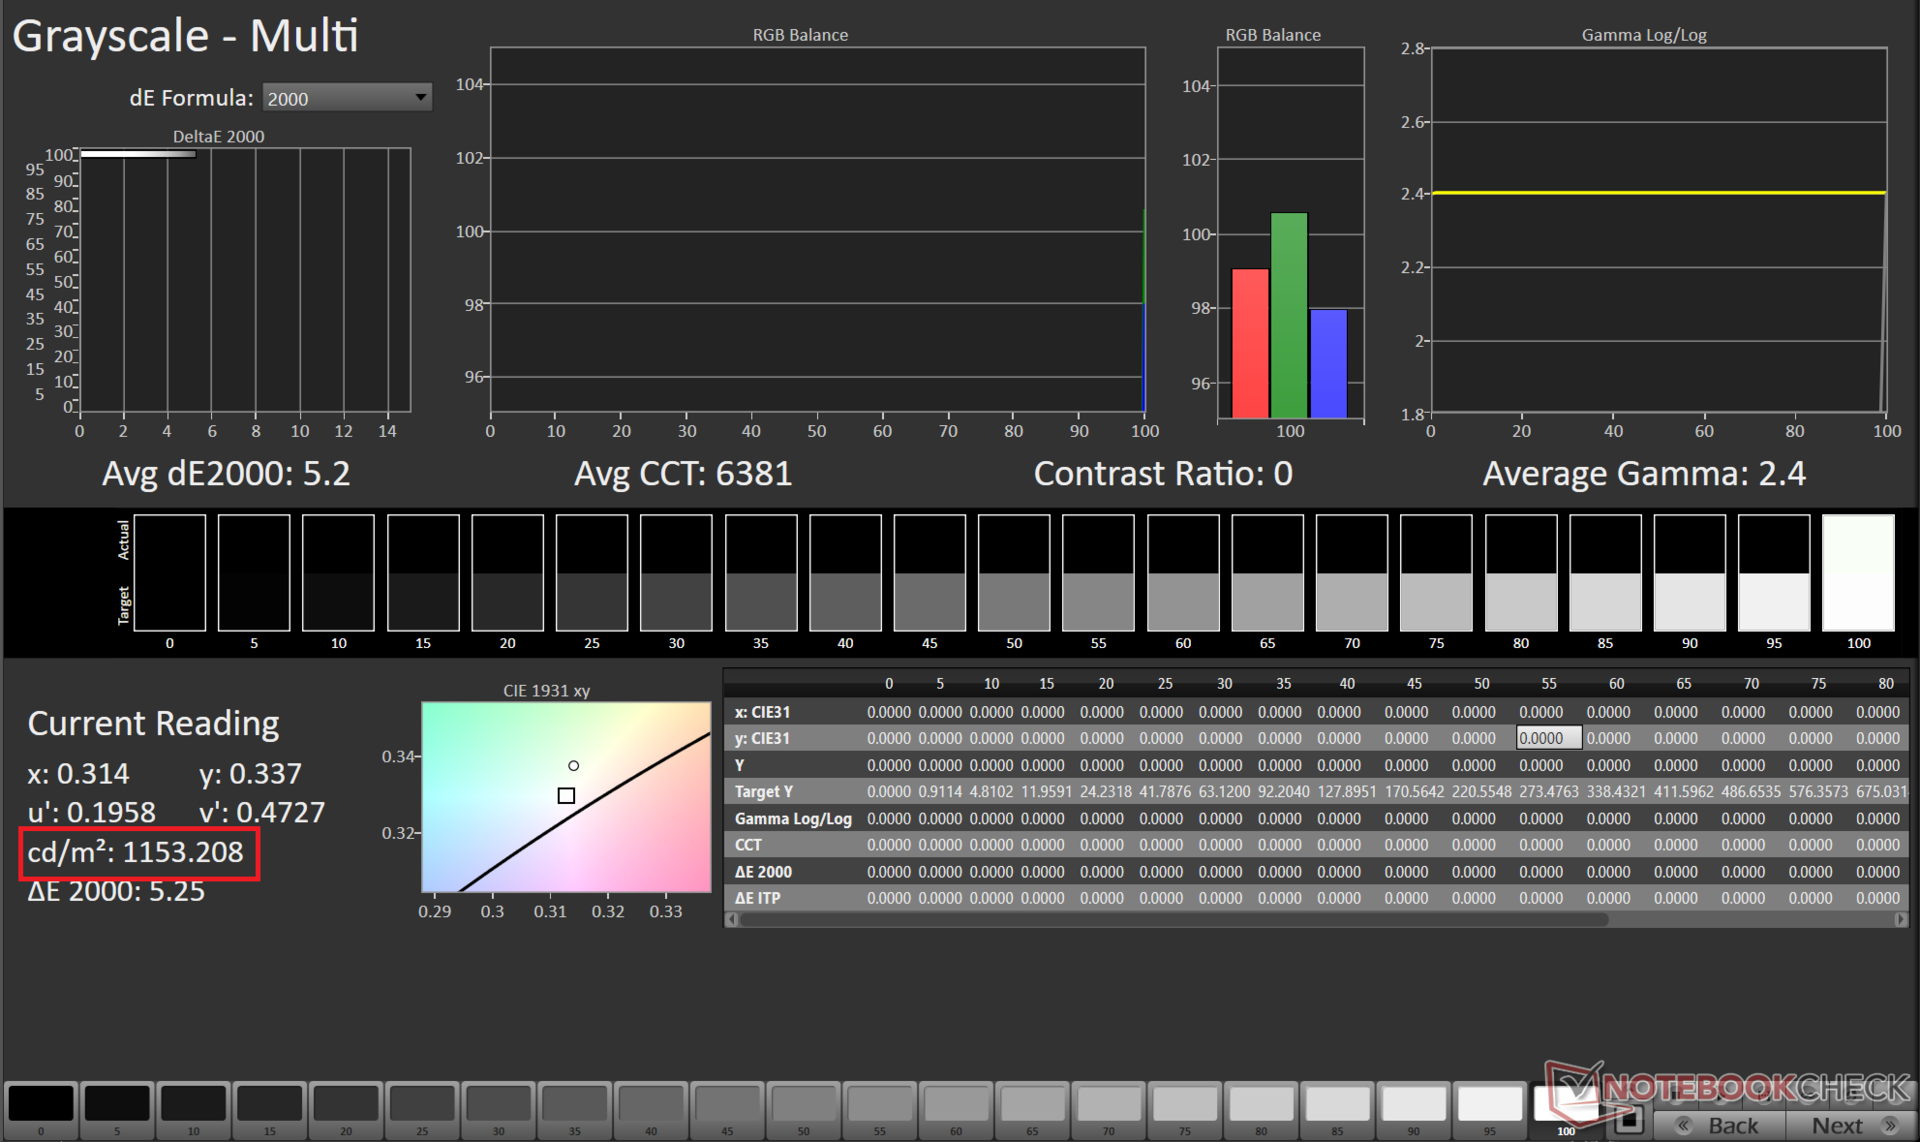
Task: Click the stop icon beside the Back button
Action: [1629, 1120]
